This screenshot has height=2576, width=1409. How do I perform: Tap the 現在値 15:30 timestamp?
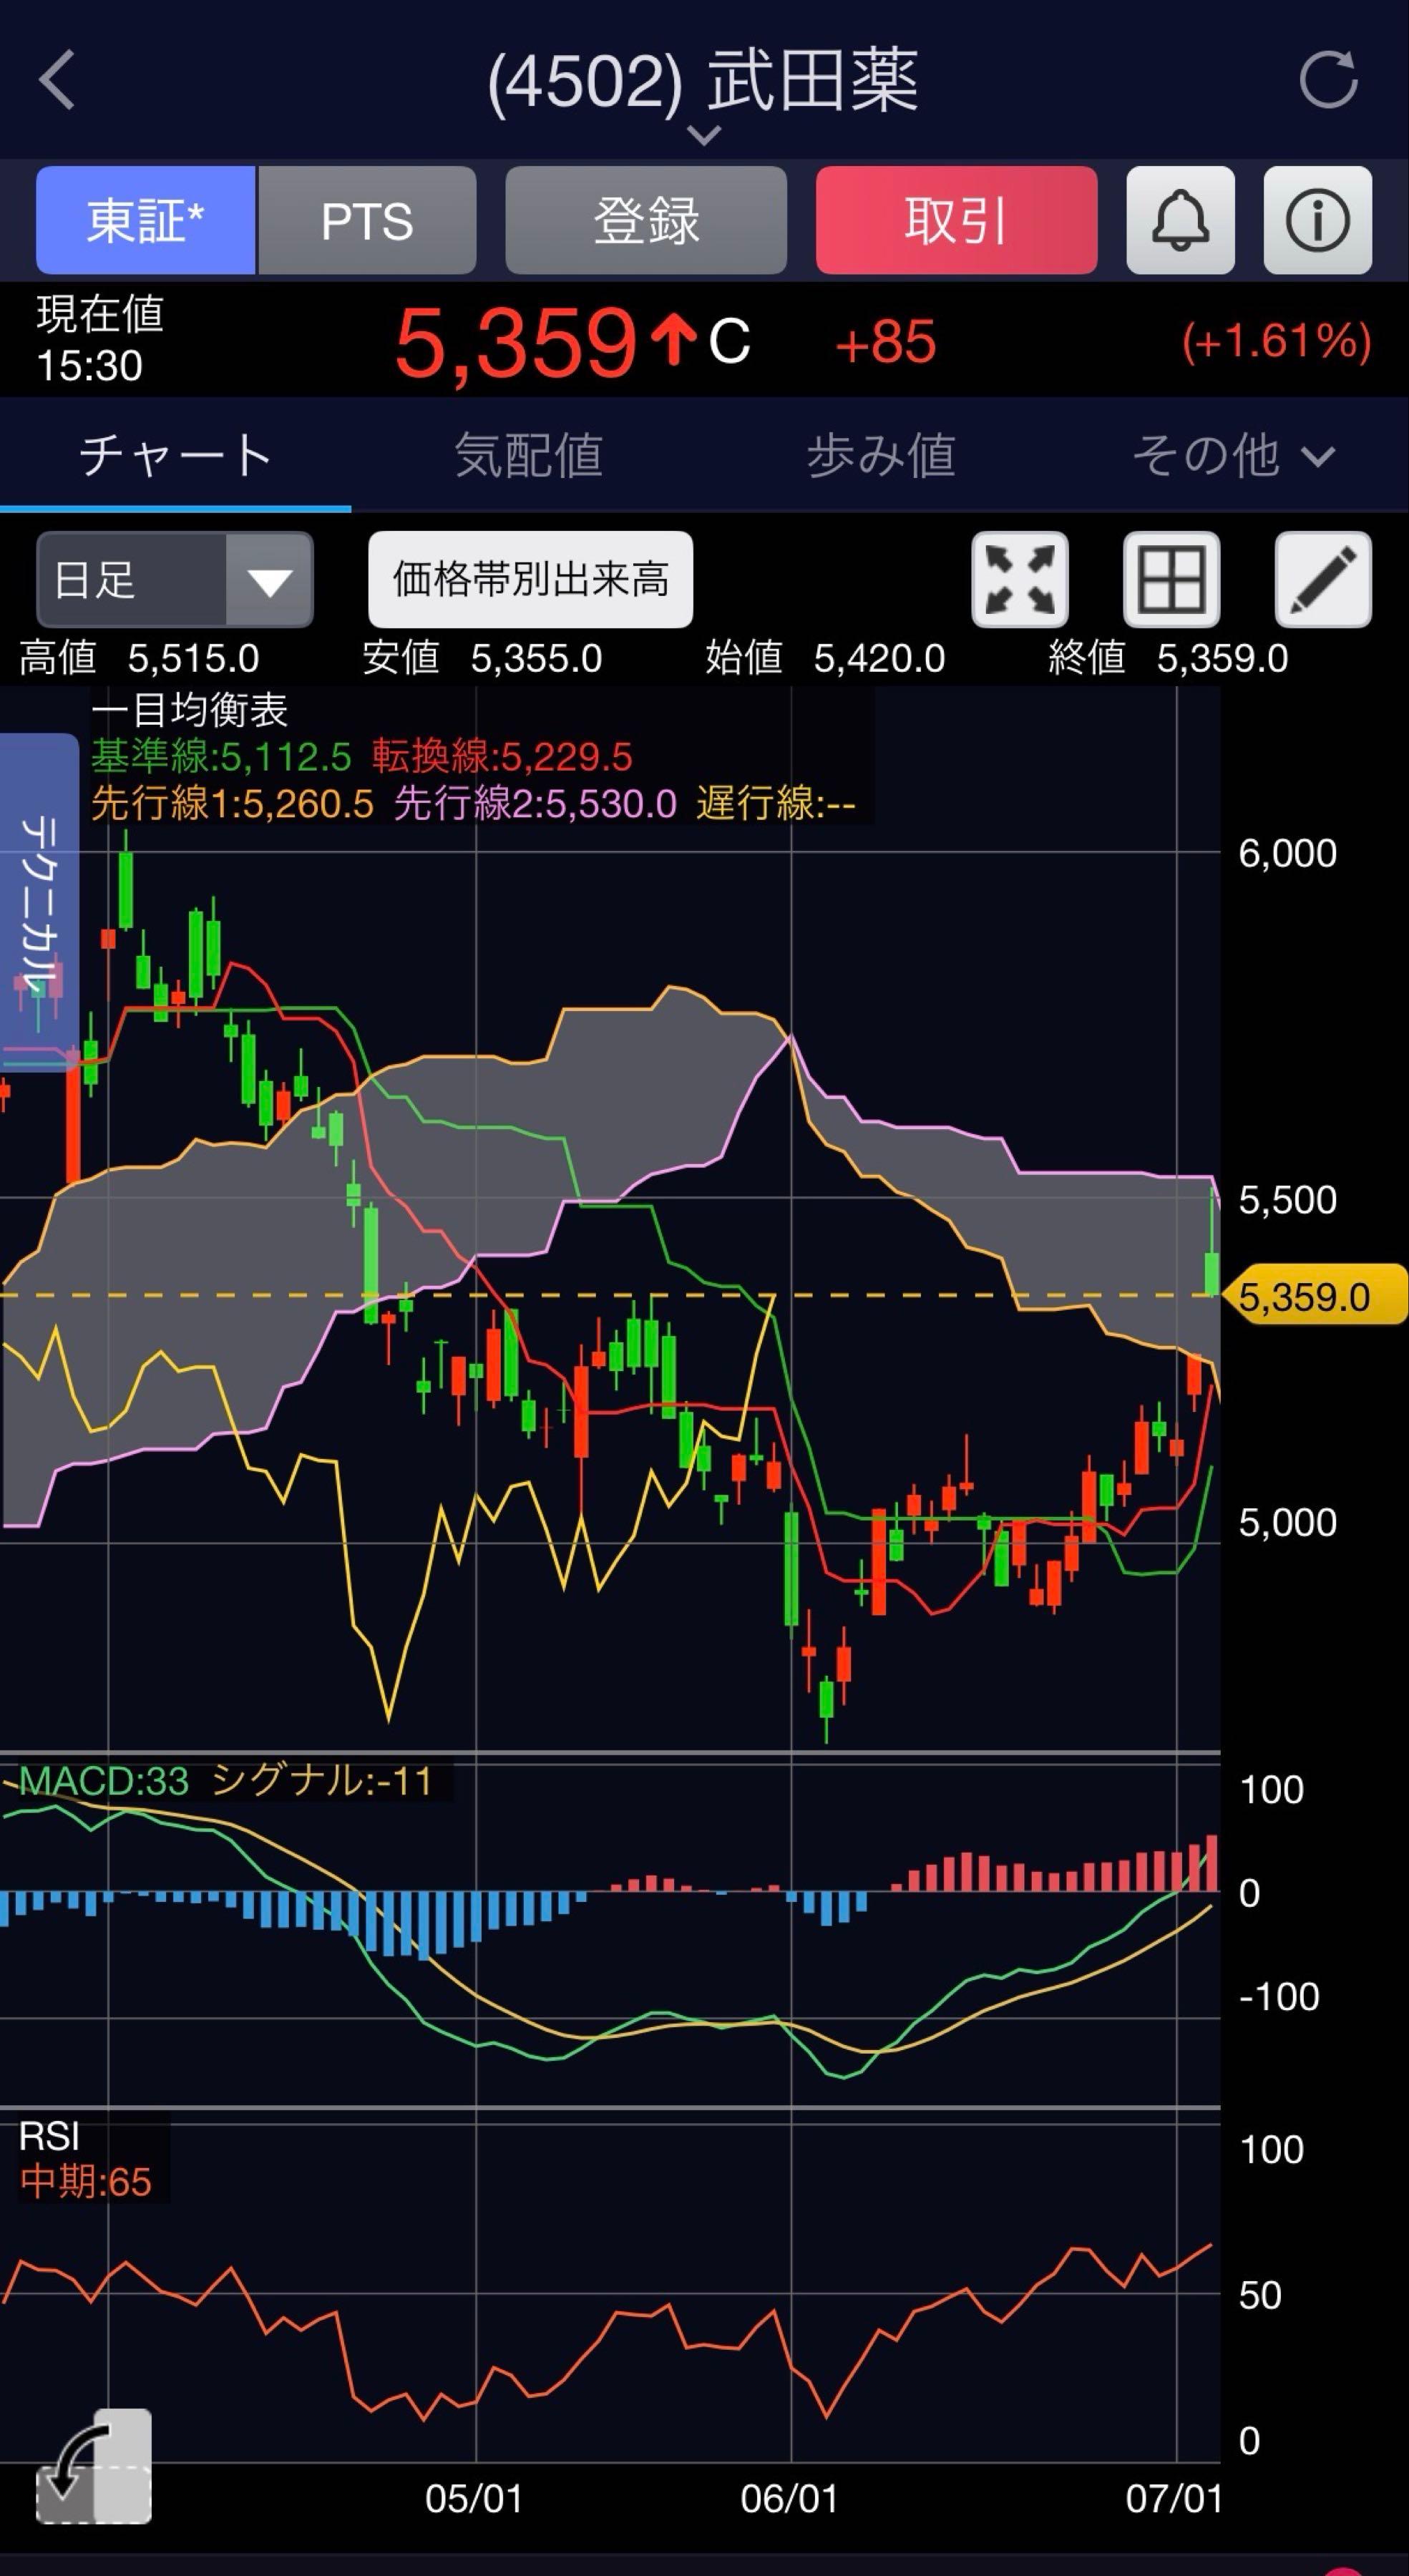click(x=100, y=340)
